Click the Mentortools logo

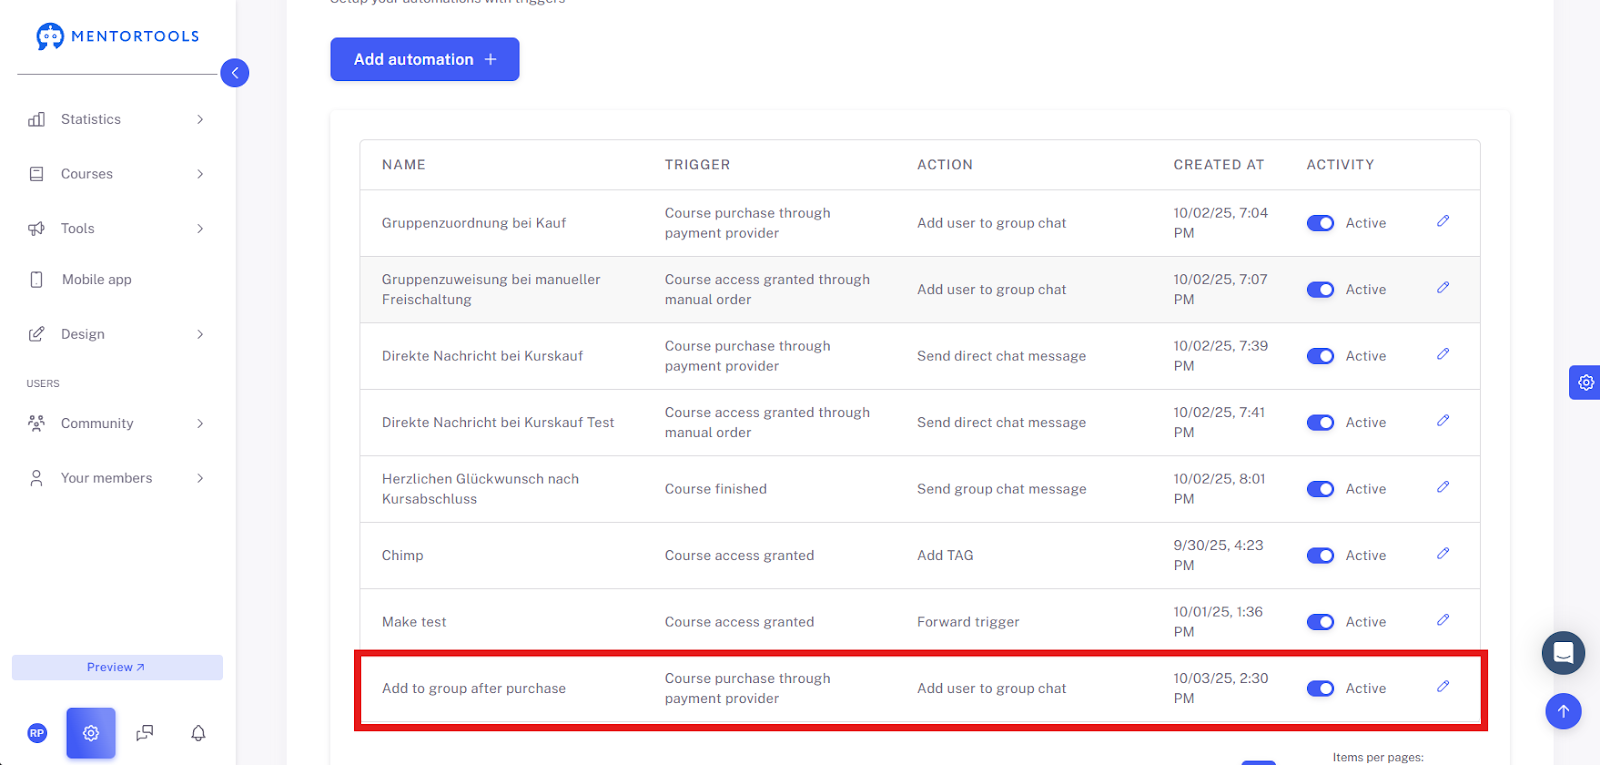click(118, 36)
